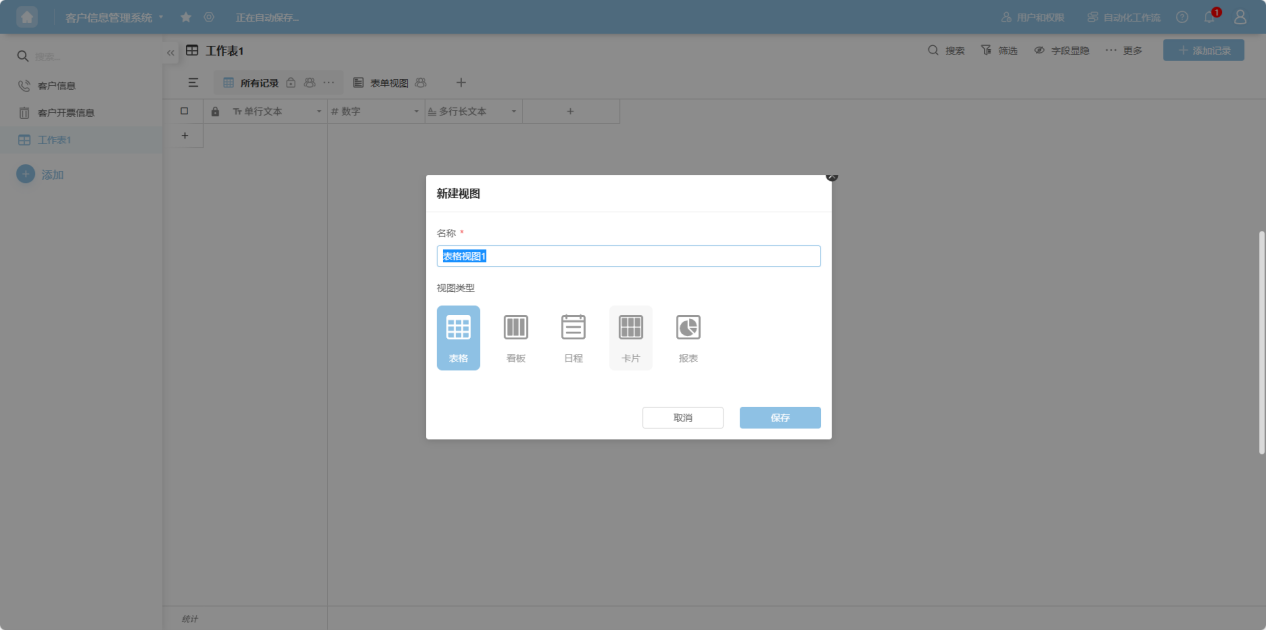Viewport: 1266px width, 630px height.
Task: Open notifications bell icon
Action: 1210,17
